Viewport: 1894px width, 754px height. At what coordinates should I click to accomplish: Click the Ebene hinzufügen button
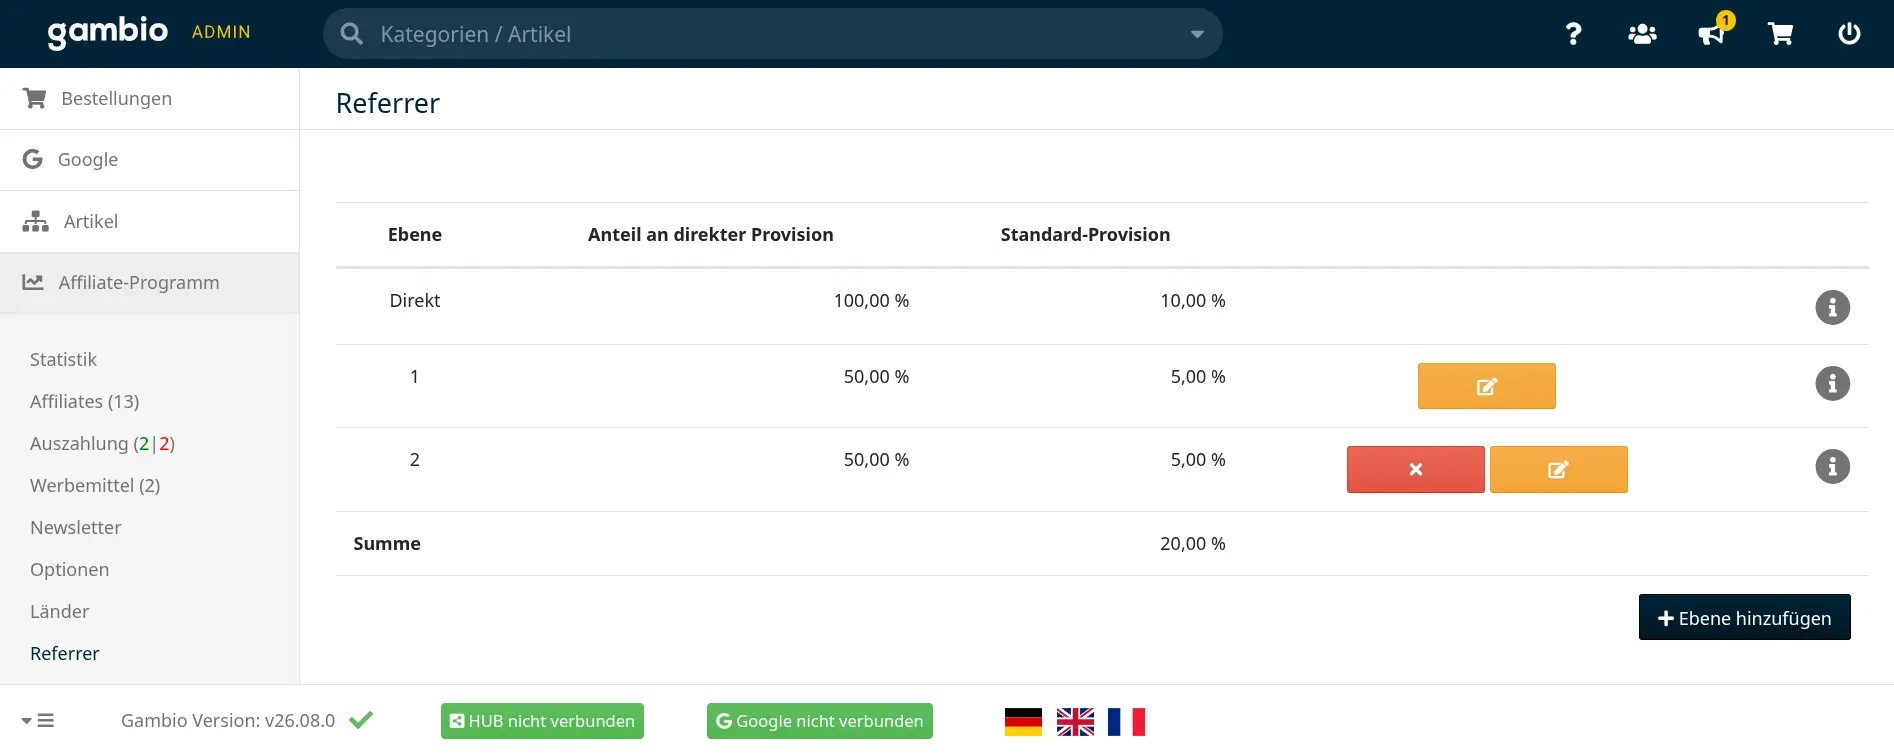point(1744,617)
